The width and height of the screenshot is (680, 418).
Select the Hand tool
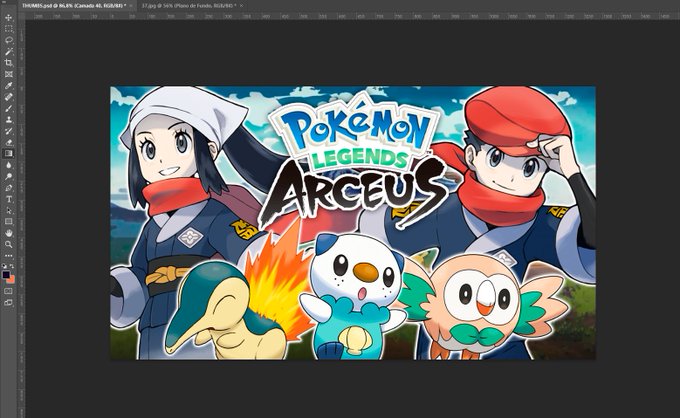tap(8, 233)
